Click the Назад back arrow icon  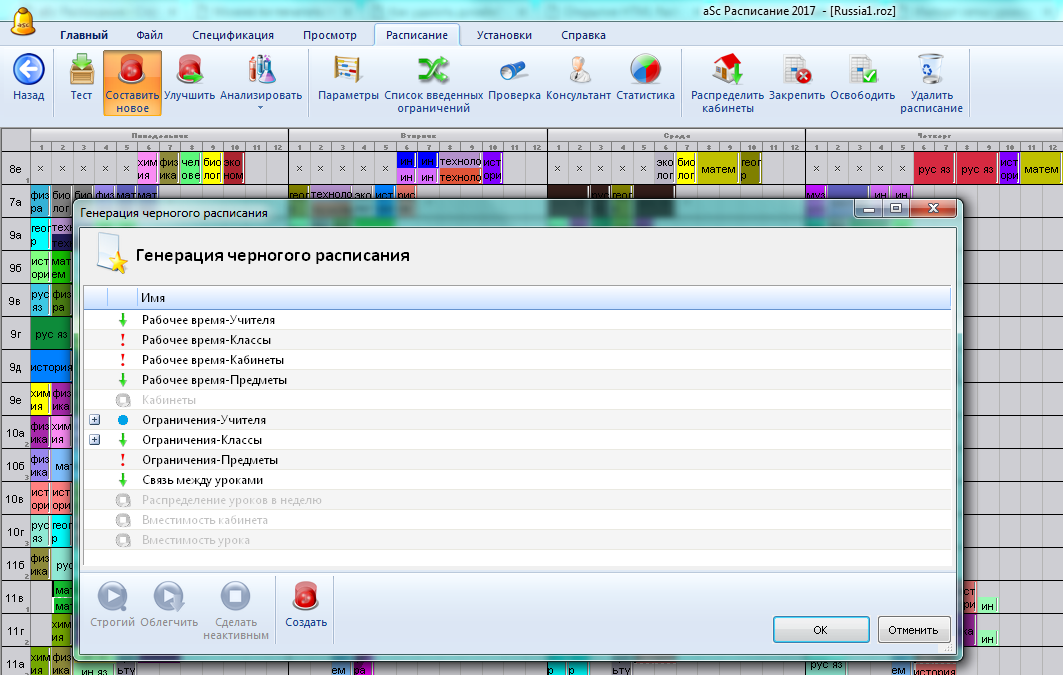tap(28, 70)
